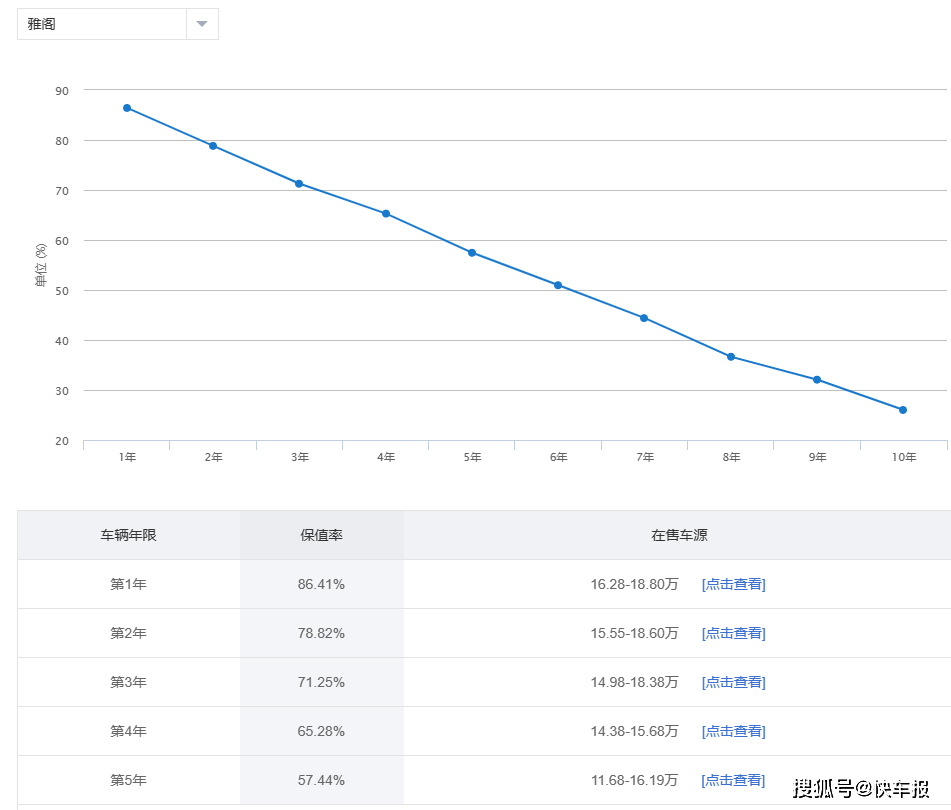The width and height of the screenshot is (951, 810).
Task: Select the 3年 data point on chart
Action: point(299,184)
